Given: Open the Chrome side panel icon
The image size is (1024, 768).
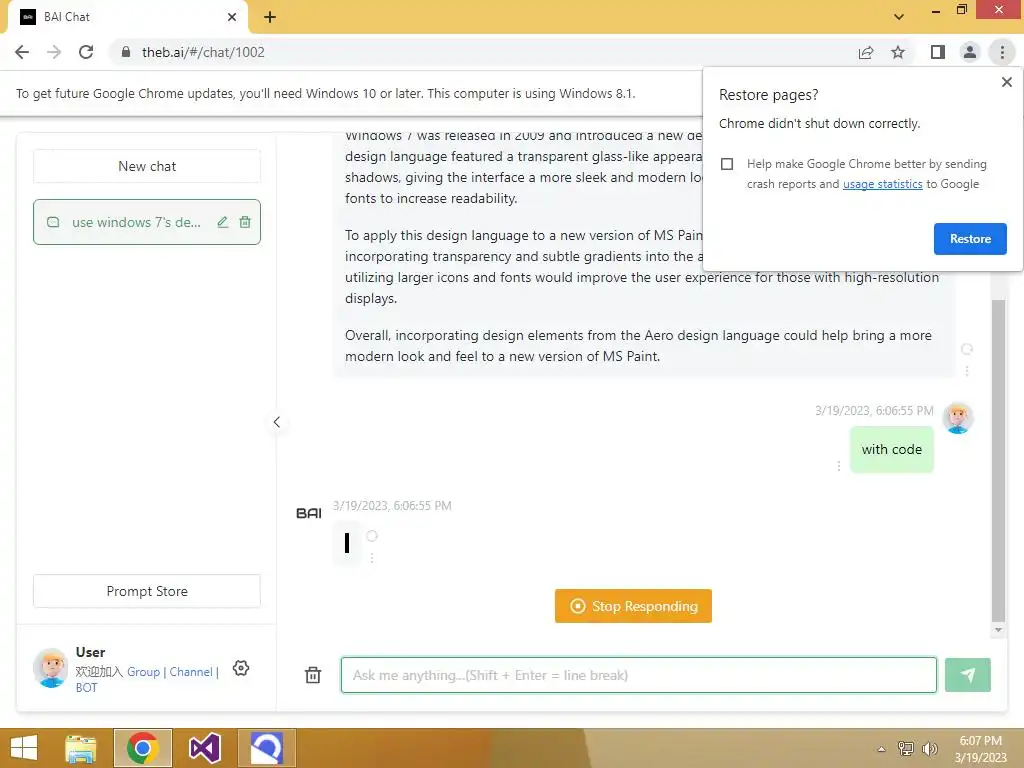Looking at the screenshot, I should point(938,52).
